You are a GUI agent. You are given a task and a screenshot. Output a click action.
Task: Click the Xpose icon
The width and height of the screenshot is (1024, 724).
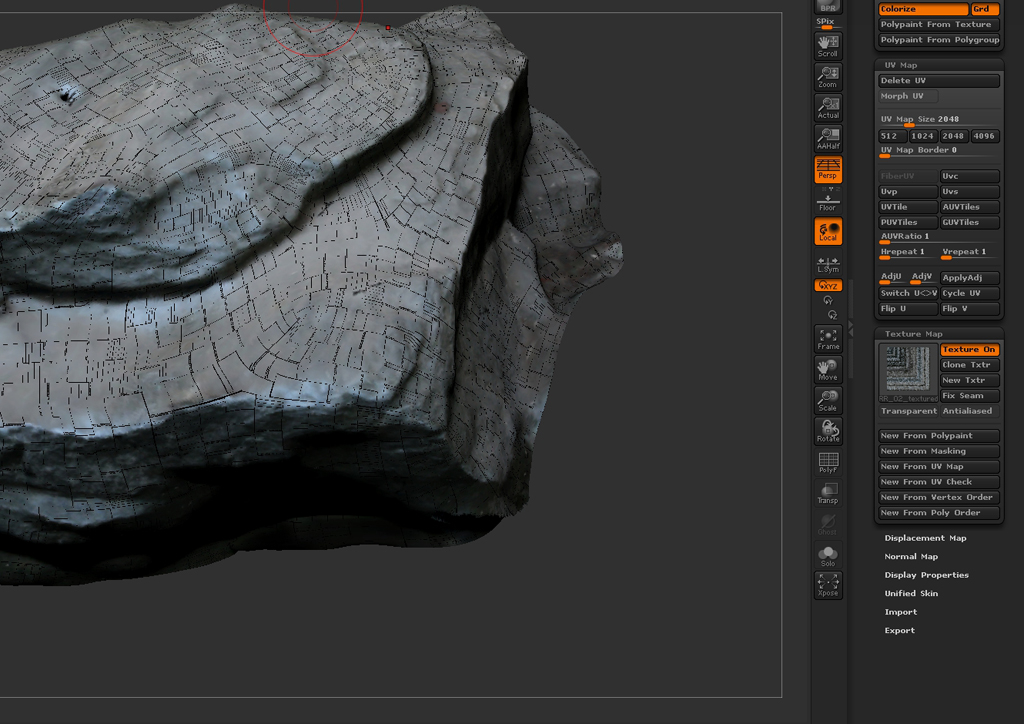pyautogui.click(x=828, y=586)
